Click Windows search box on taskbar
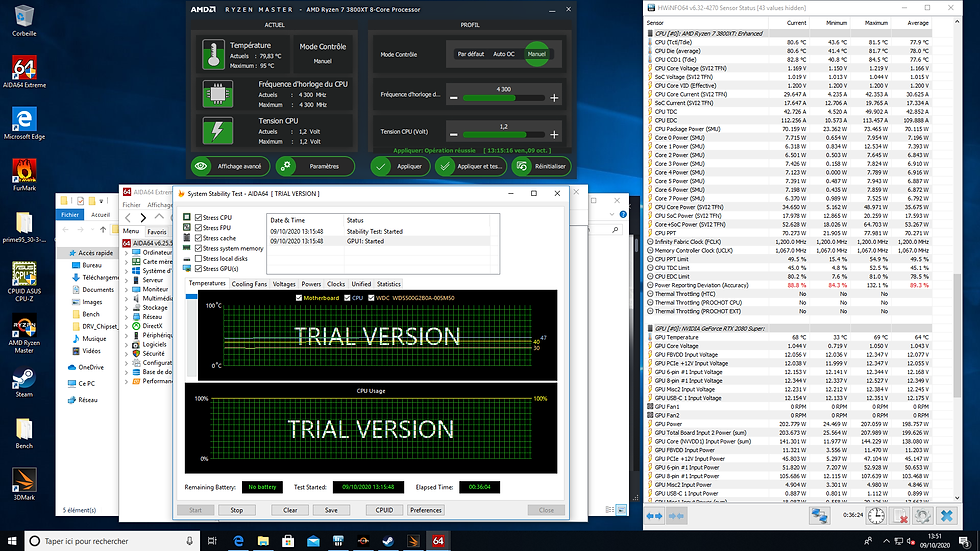The image size is (980, 551). click(112, 541)
